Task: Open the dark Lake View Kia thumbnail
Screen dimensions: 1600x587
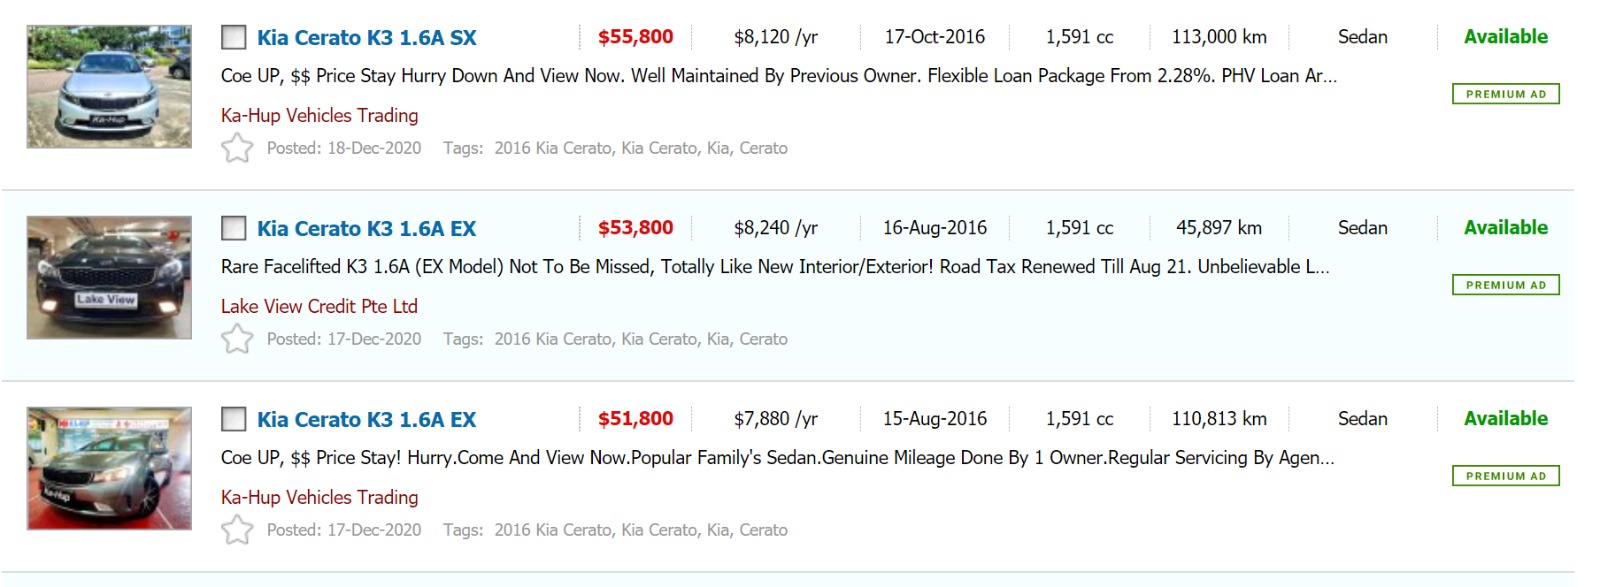Action: tap(109, 278)
